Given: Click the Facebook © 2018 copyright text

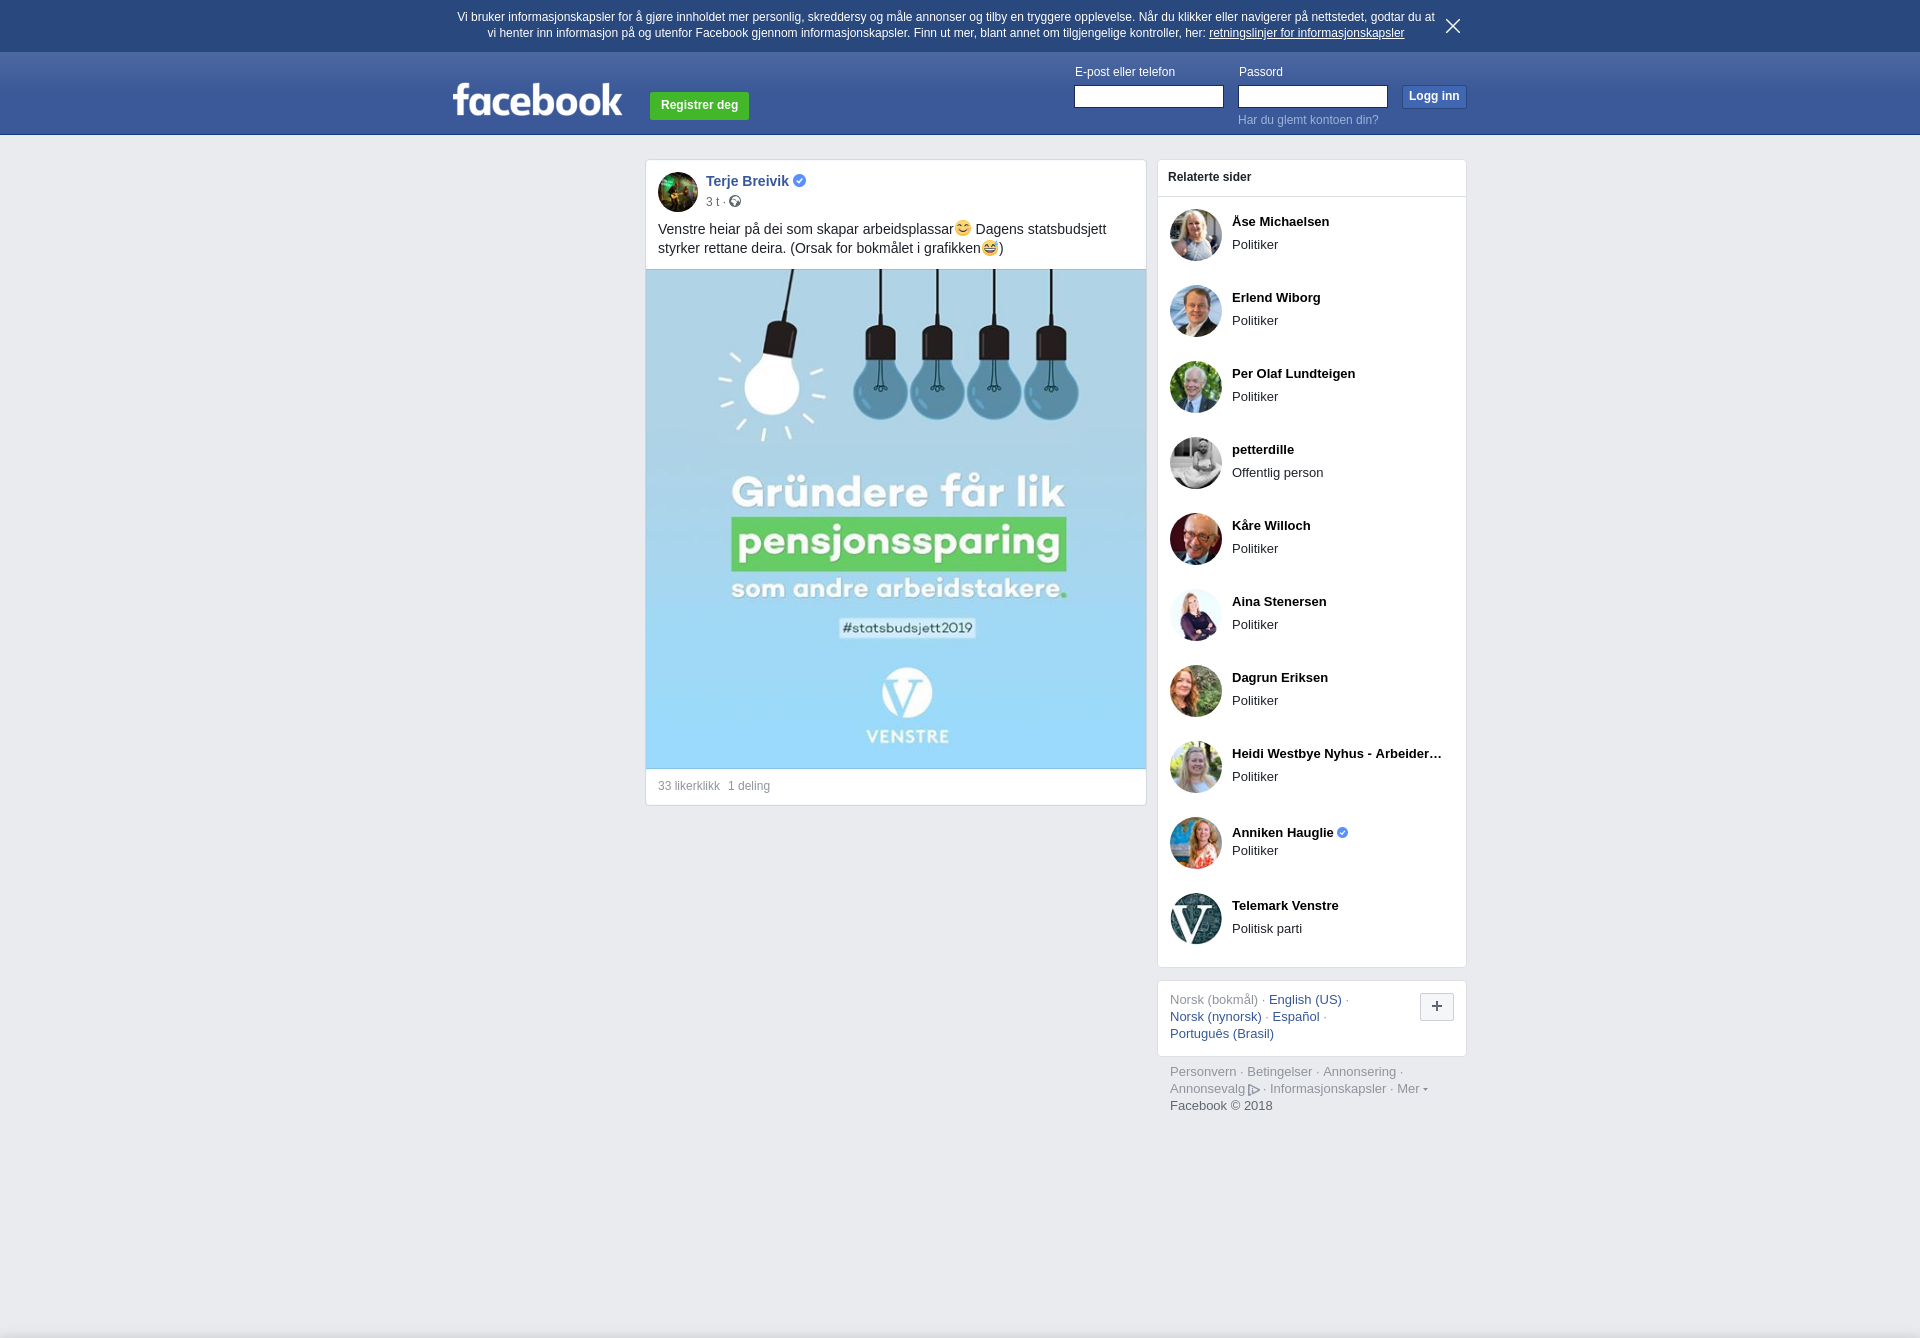Looking at the screenshot, I should pyautogui.click(x=1221, y=1106).
